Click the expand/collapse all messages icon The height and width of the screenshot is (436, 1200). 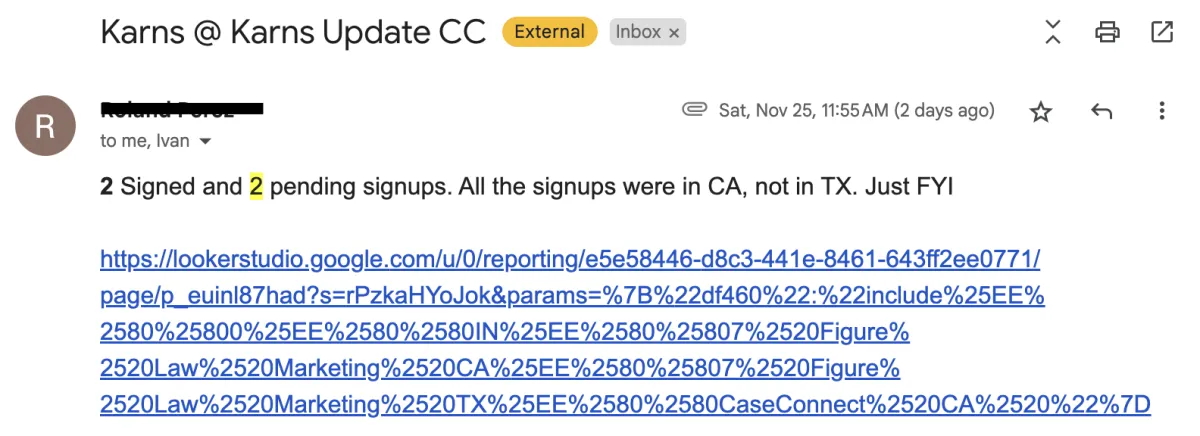(1052, 31)
